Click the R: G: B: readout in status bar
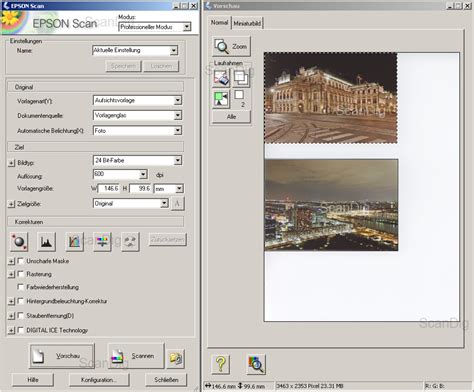The width and height of the screenshot is (474, 392). click(435, 386)
